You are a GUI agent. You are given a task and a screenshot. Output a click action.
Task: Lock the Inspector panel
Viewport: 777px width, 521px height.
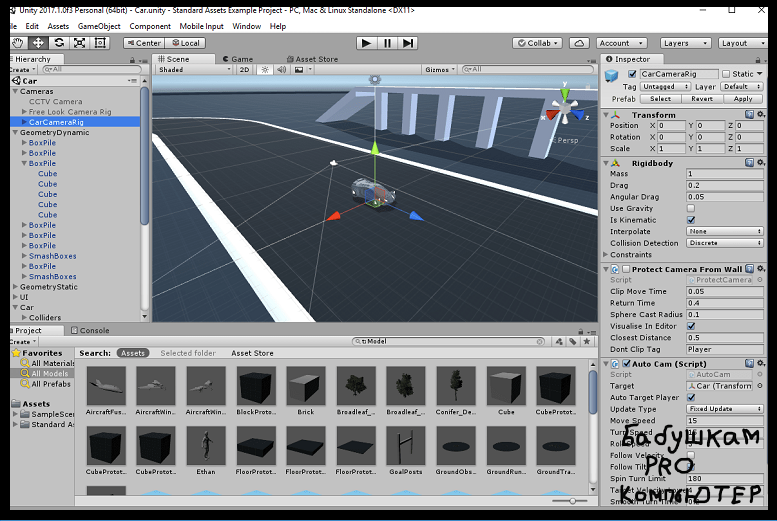(758, 59)
